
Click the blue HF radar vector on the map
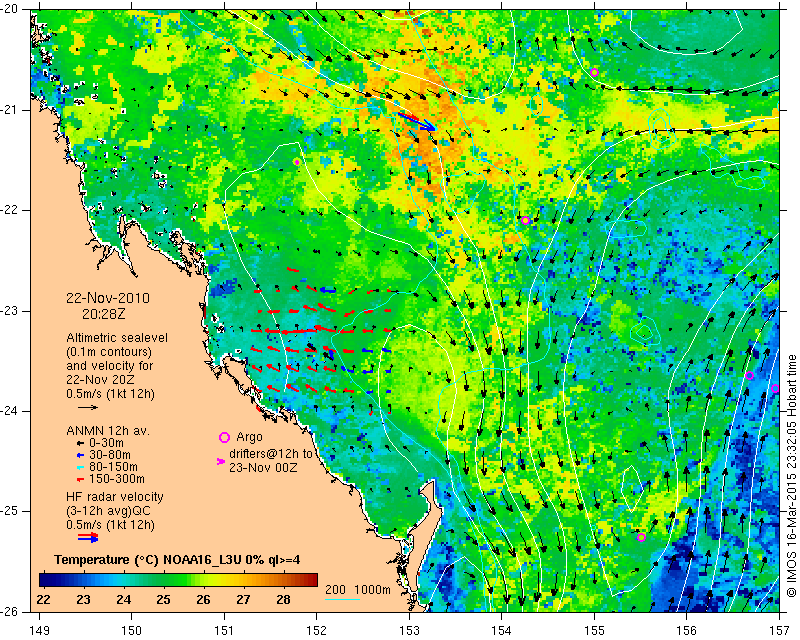[x=417, y=121]
